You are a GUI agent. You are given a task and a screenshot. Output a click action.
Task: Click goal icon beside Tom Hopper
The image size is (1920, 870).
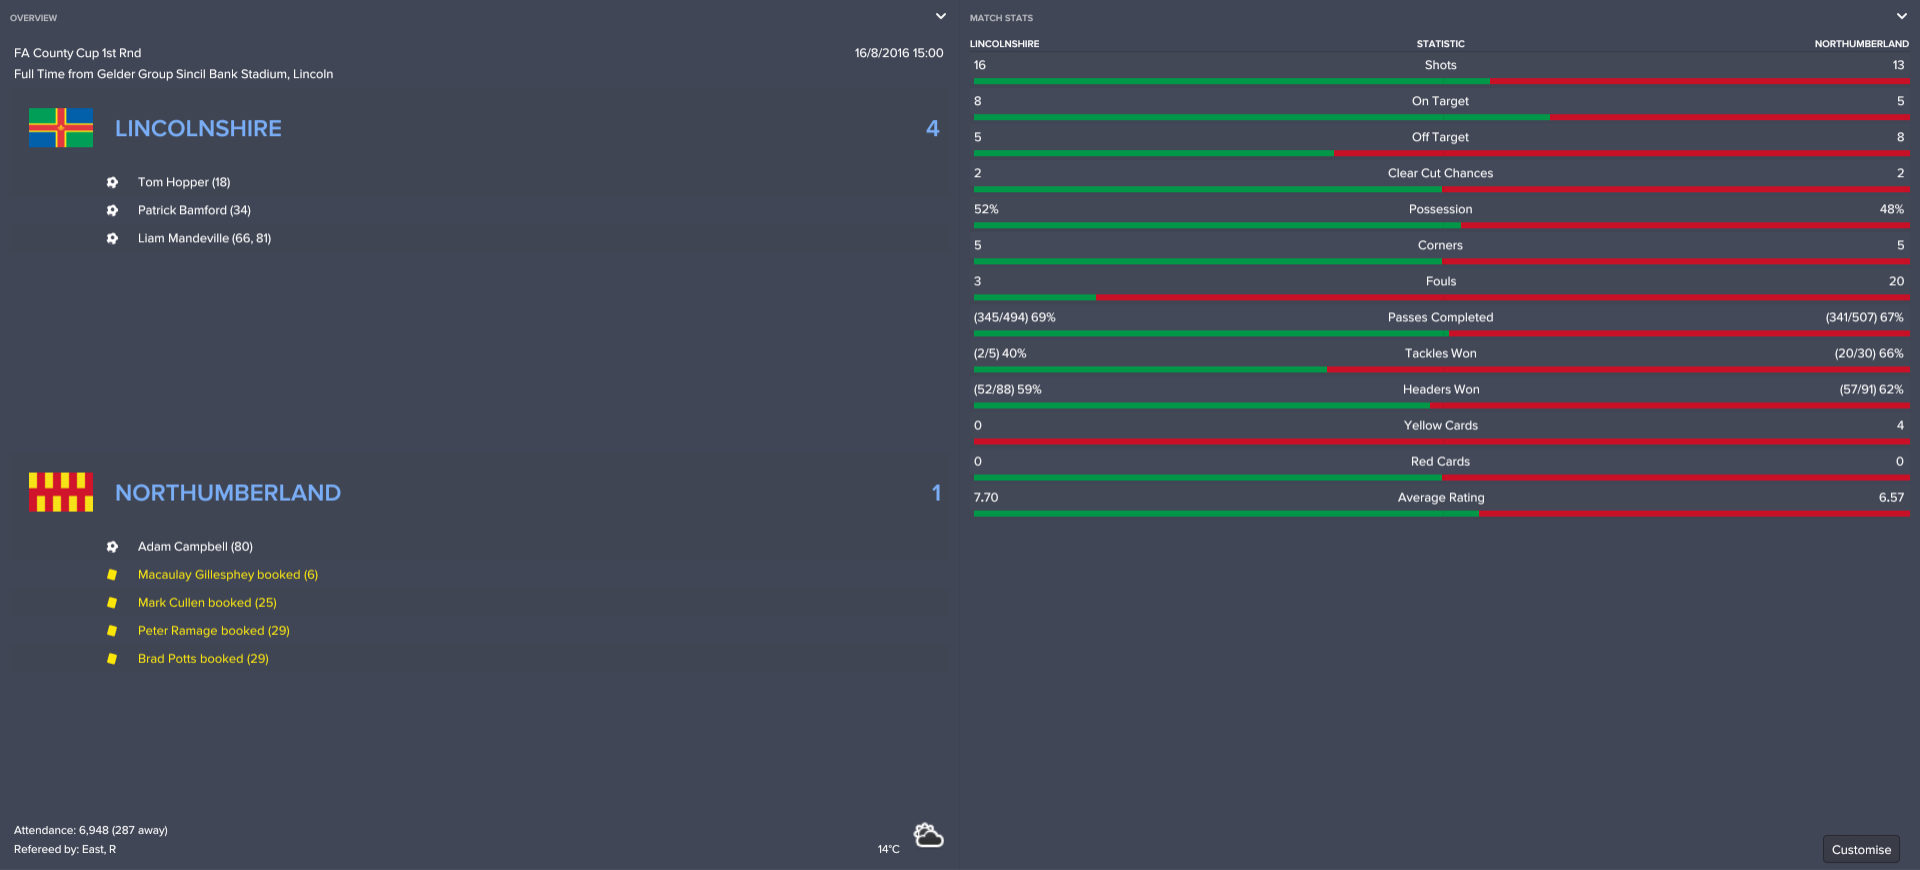click(x=112, y=182)
